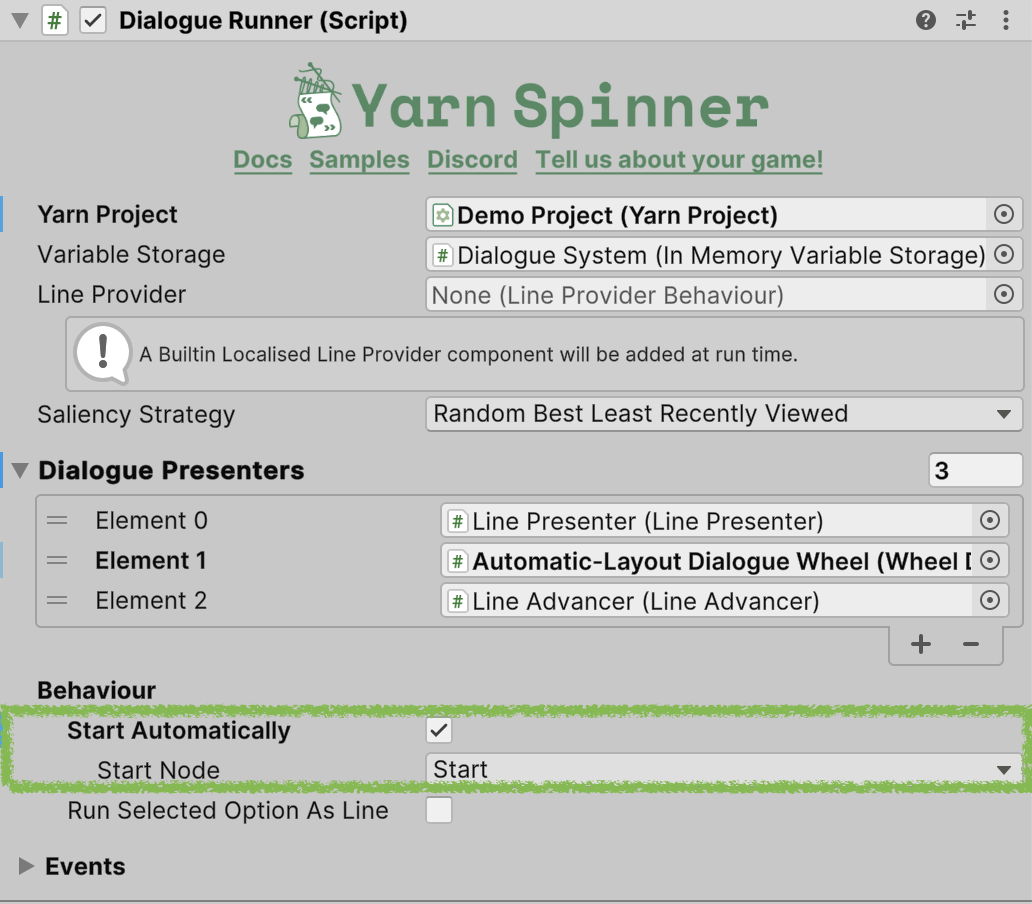Open the Saliency Strategy dropdown
Image resolution: width=1032 pixels, height=904 pixels.
[x=724, y=414]
